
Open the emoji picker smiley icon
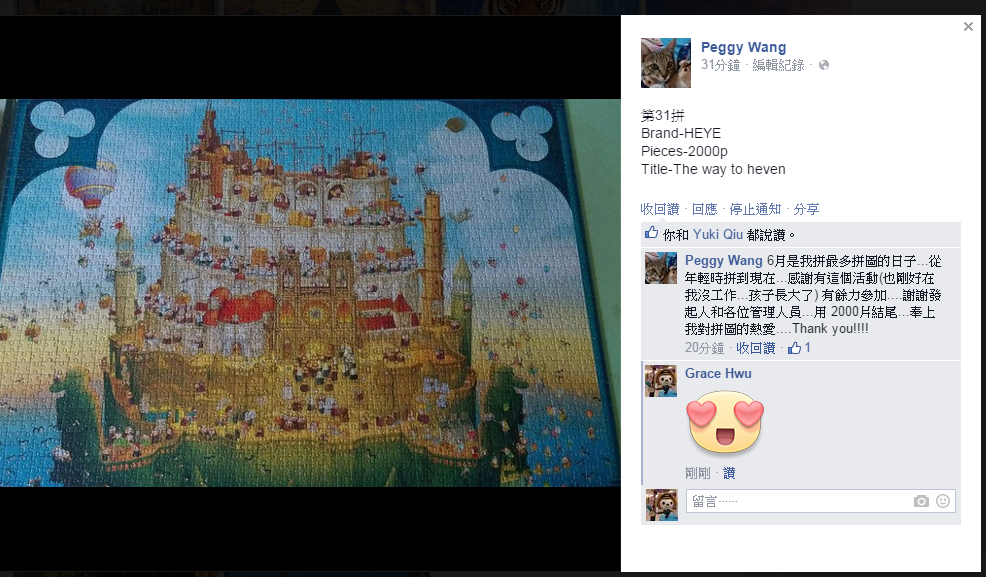click(x=943, y=501)
